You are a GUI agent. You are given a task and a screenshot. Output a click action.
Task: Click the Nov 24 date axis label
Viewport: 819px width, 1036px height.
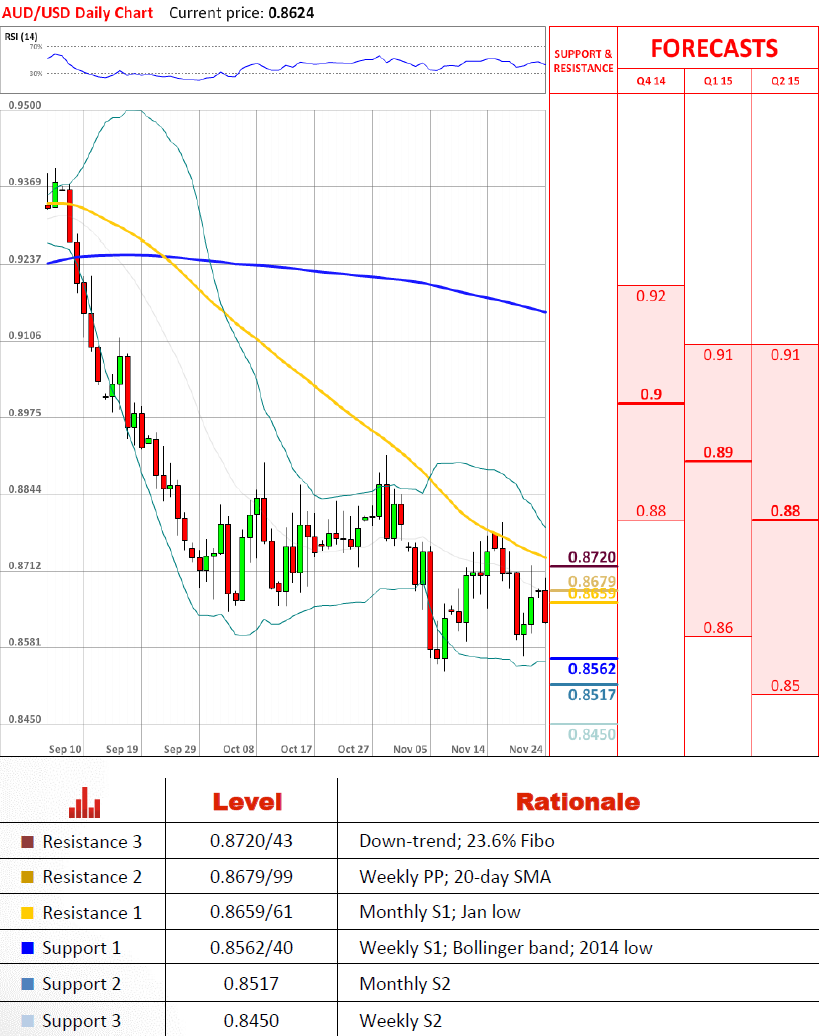click(x=526, y=749)
